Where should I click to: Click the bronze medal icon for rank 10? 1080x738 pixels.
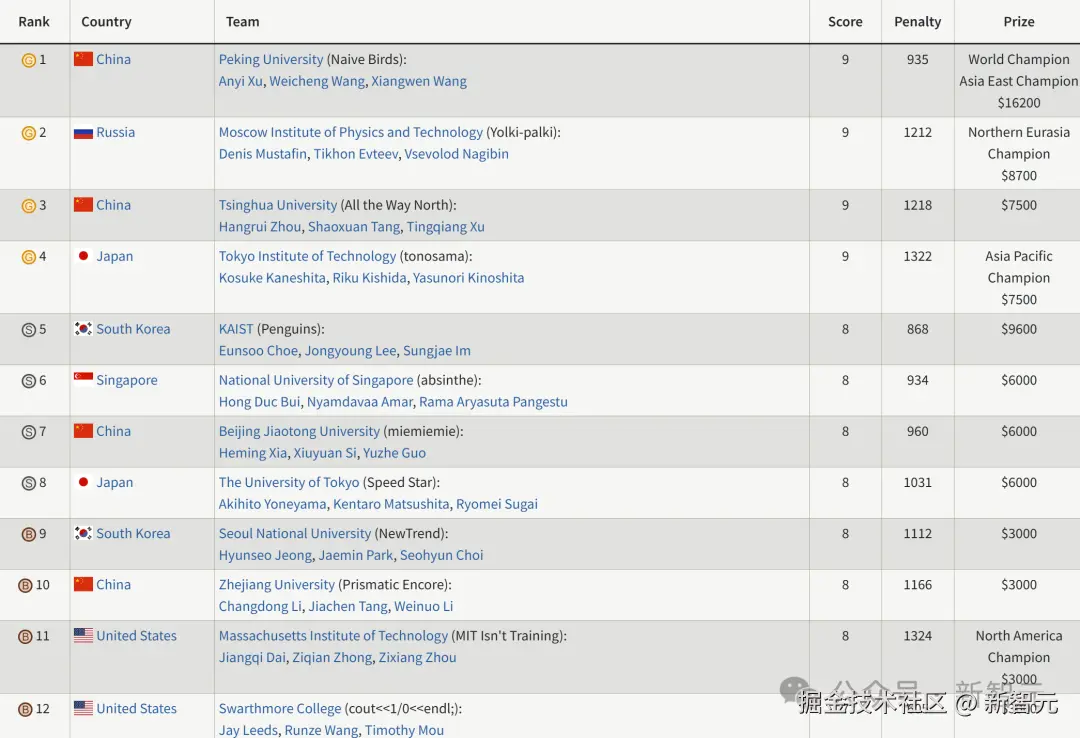[x=25, y=586]
